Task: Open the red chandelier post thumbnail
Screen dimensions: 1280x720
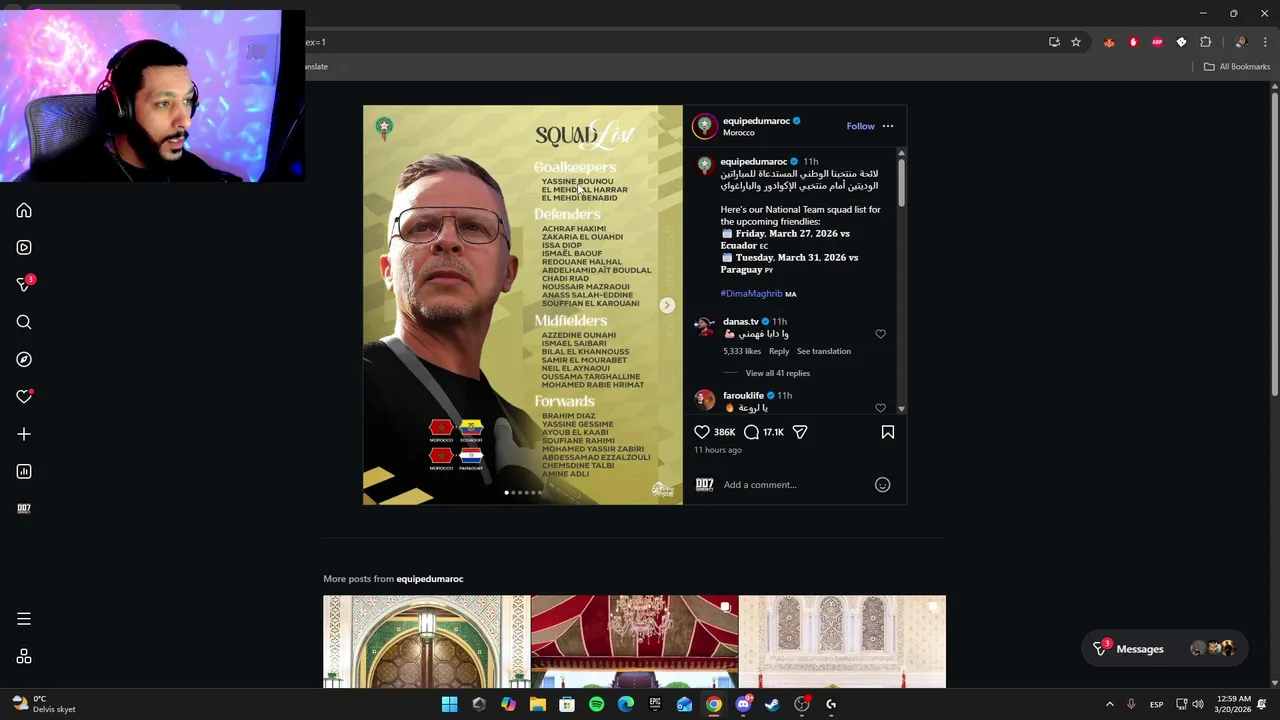Action: (x=634, y=642)
